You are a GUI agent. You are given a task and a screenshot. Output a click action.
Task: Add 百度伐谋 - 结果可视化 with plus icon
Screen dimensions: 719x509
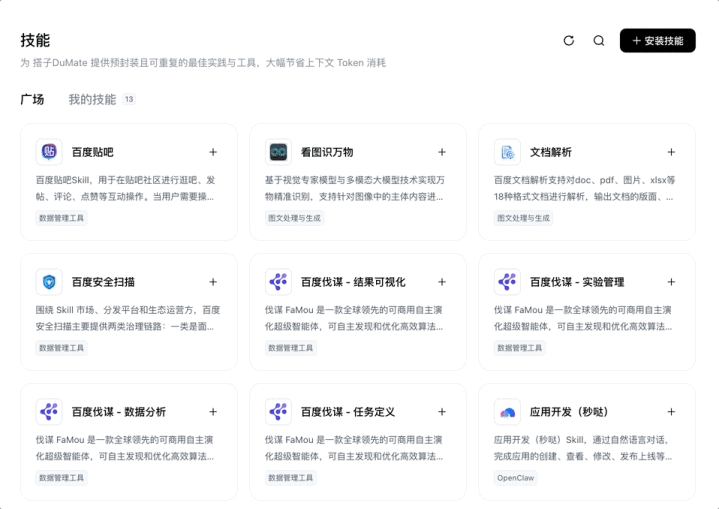(x=442, y=282)
